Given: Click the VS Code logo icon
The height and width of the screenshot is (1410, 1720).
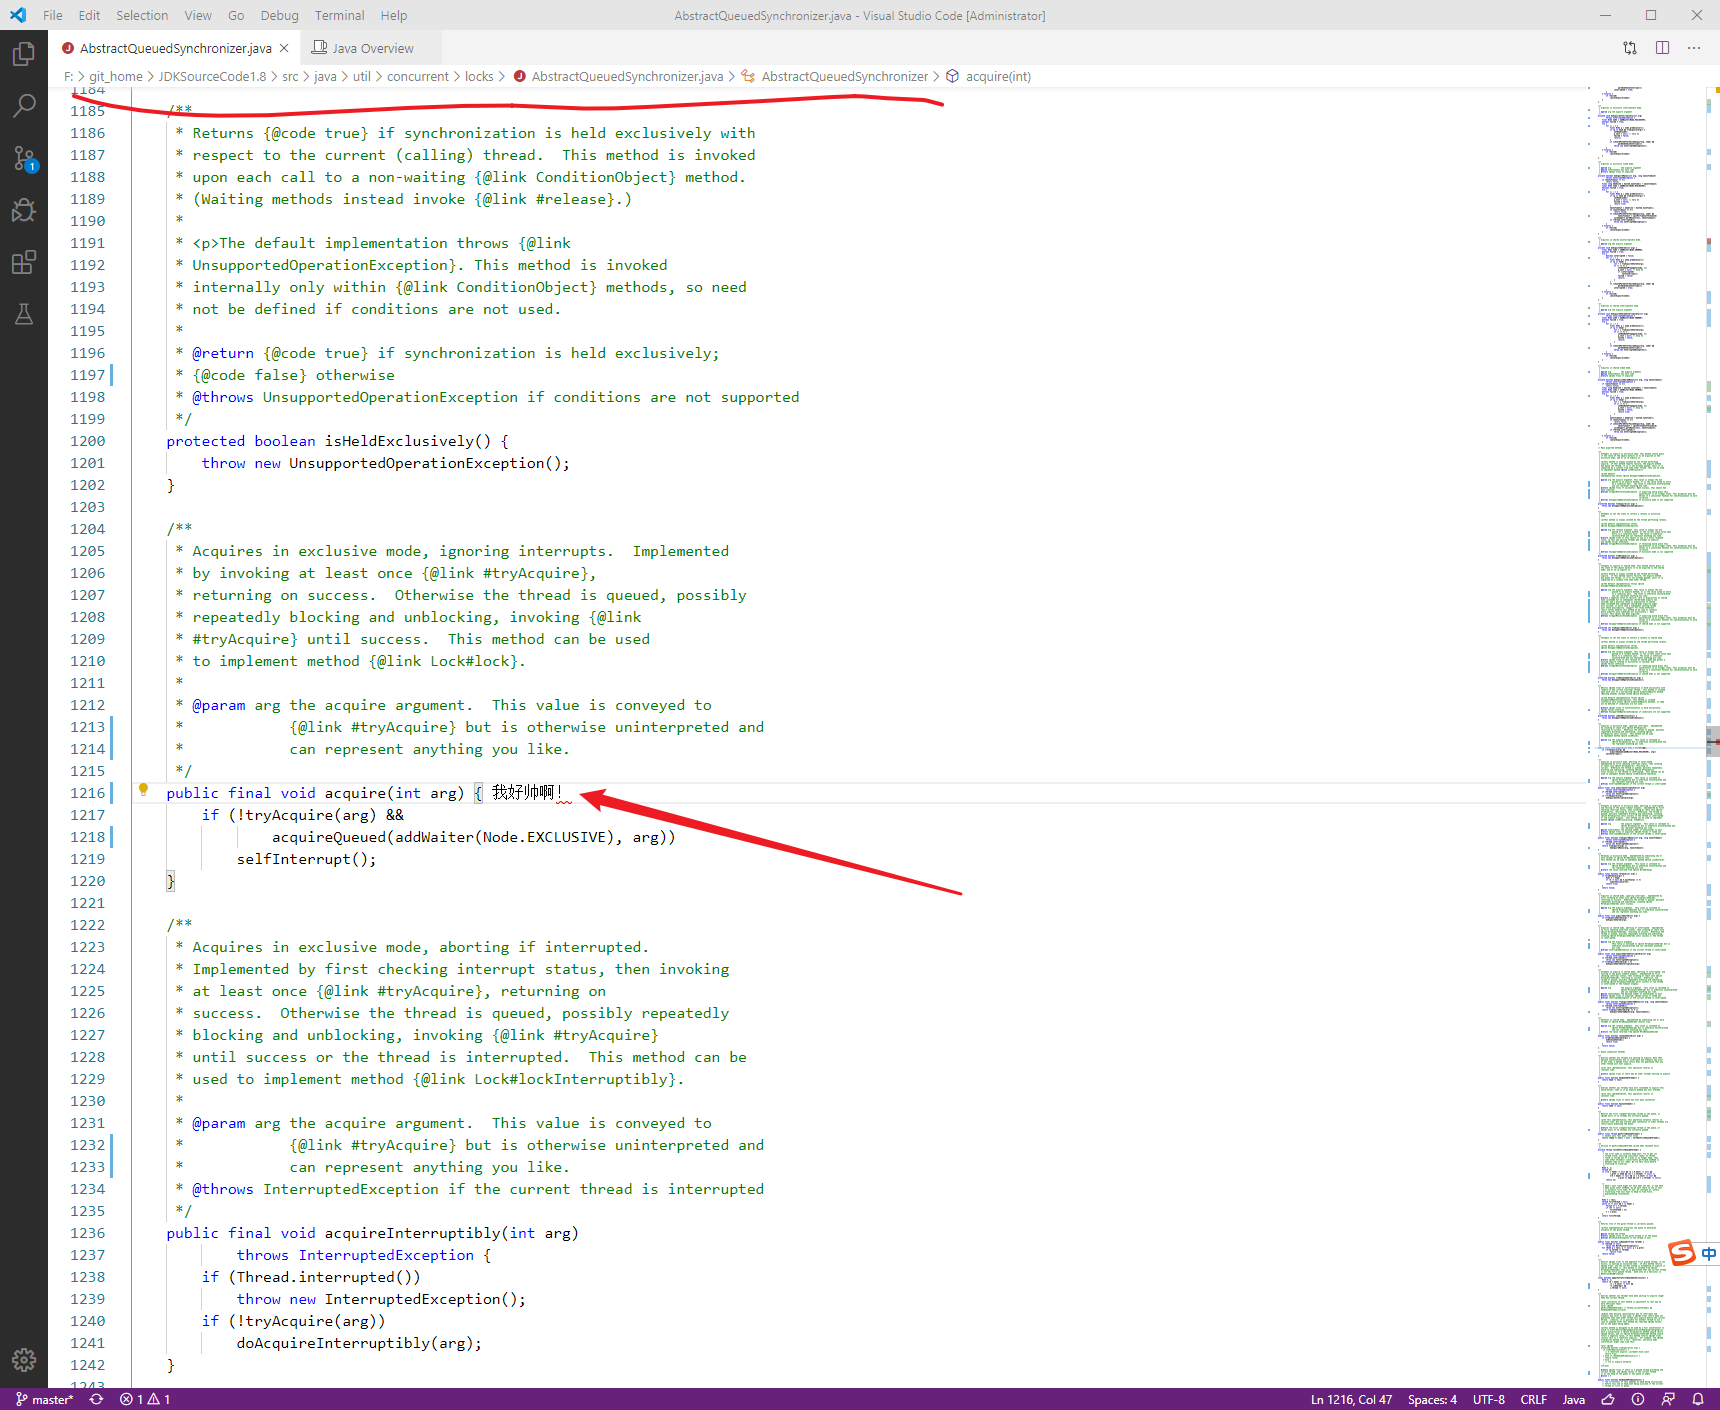Looking at the screenshot, I should [18, 15].
